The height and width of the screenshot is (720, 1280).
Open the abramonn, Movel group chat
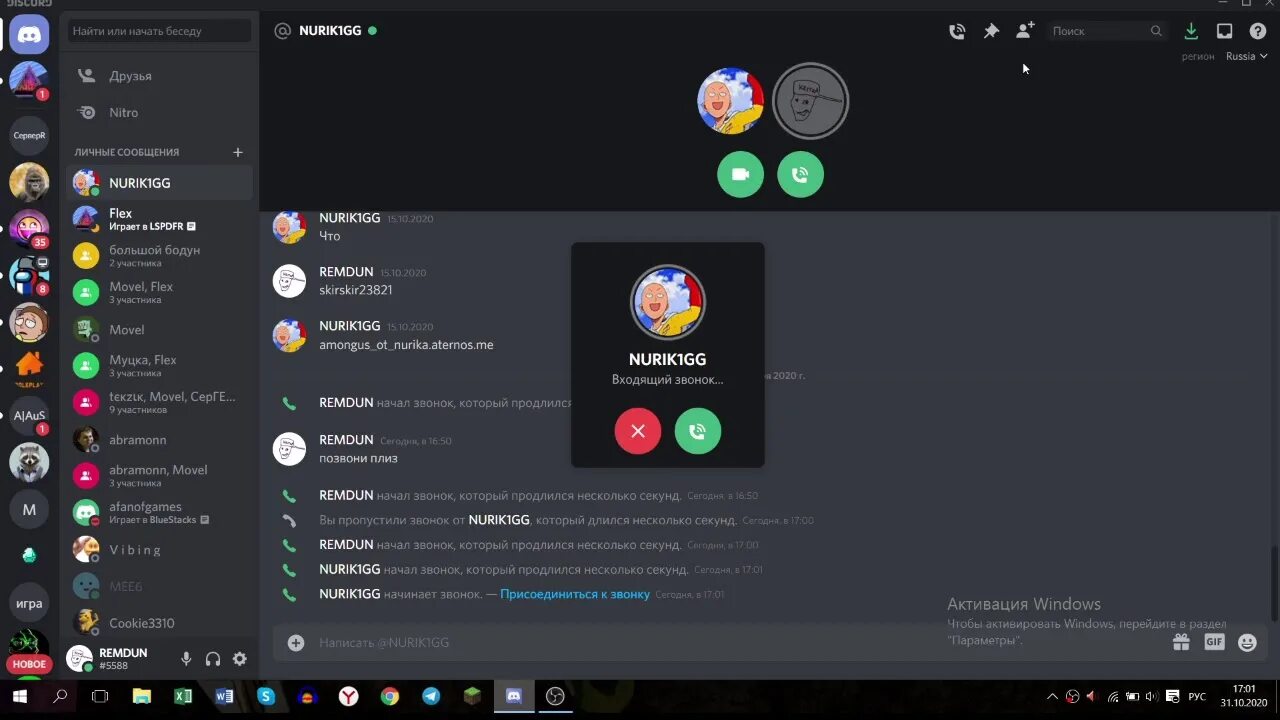160,476
